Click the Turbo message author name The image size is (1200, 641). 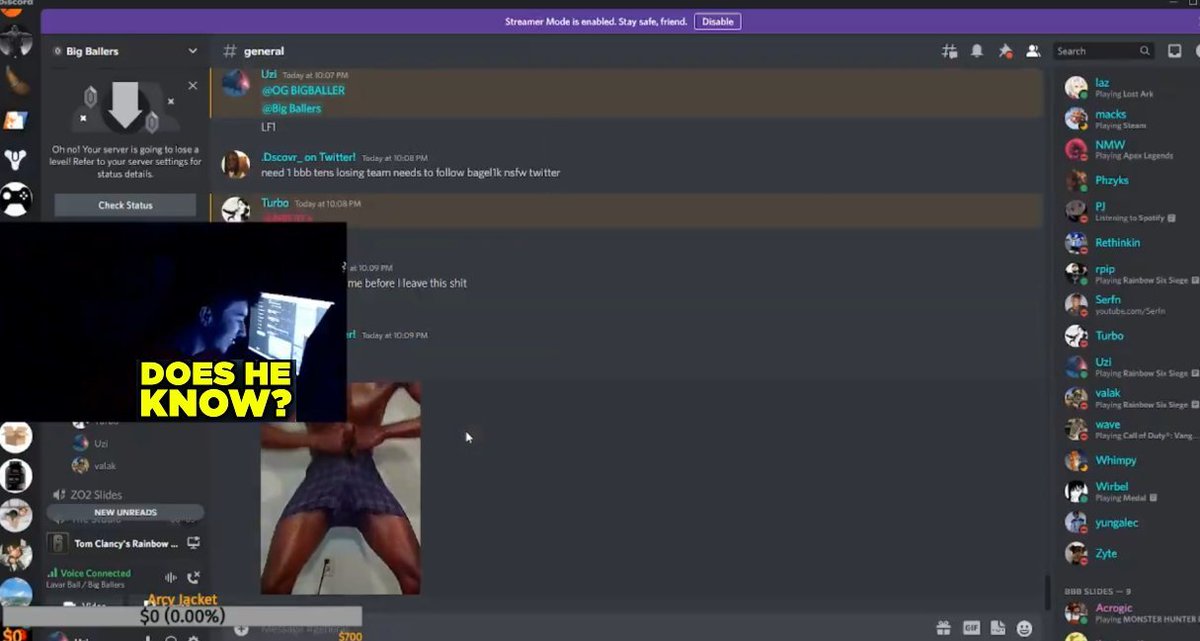click(275, 203)
